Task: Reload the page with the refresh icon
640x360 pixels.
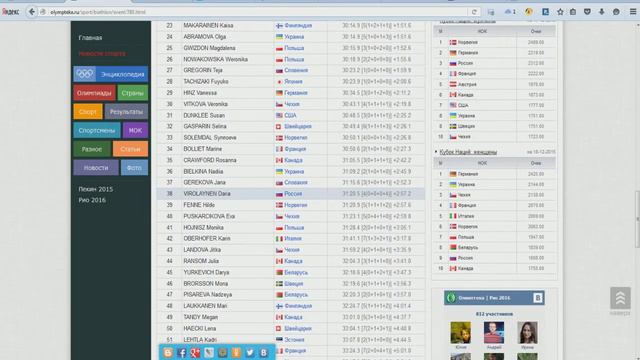Action: coord(474,12)
